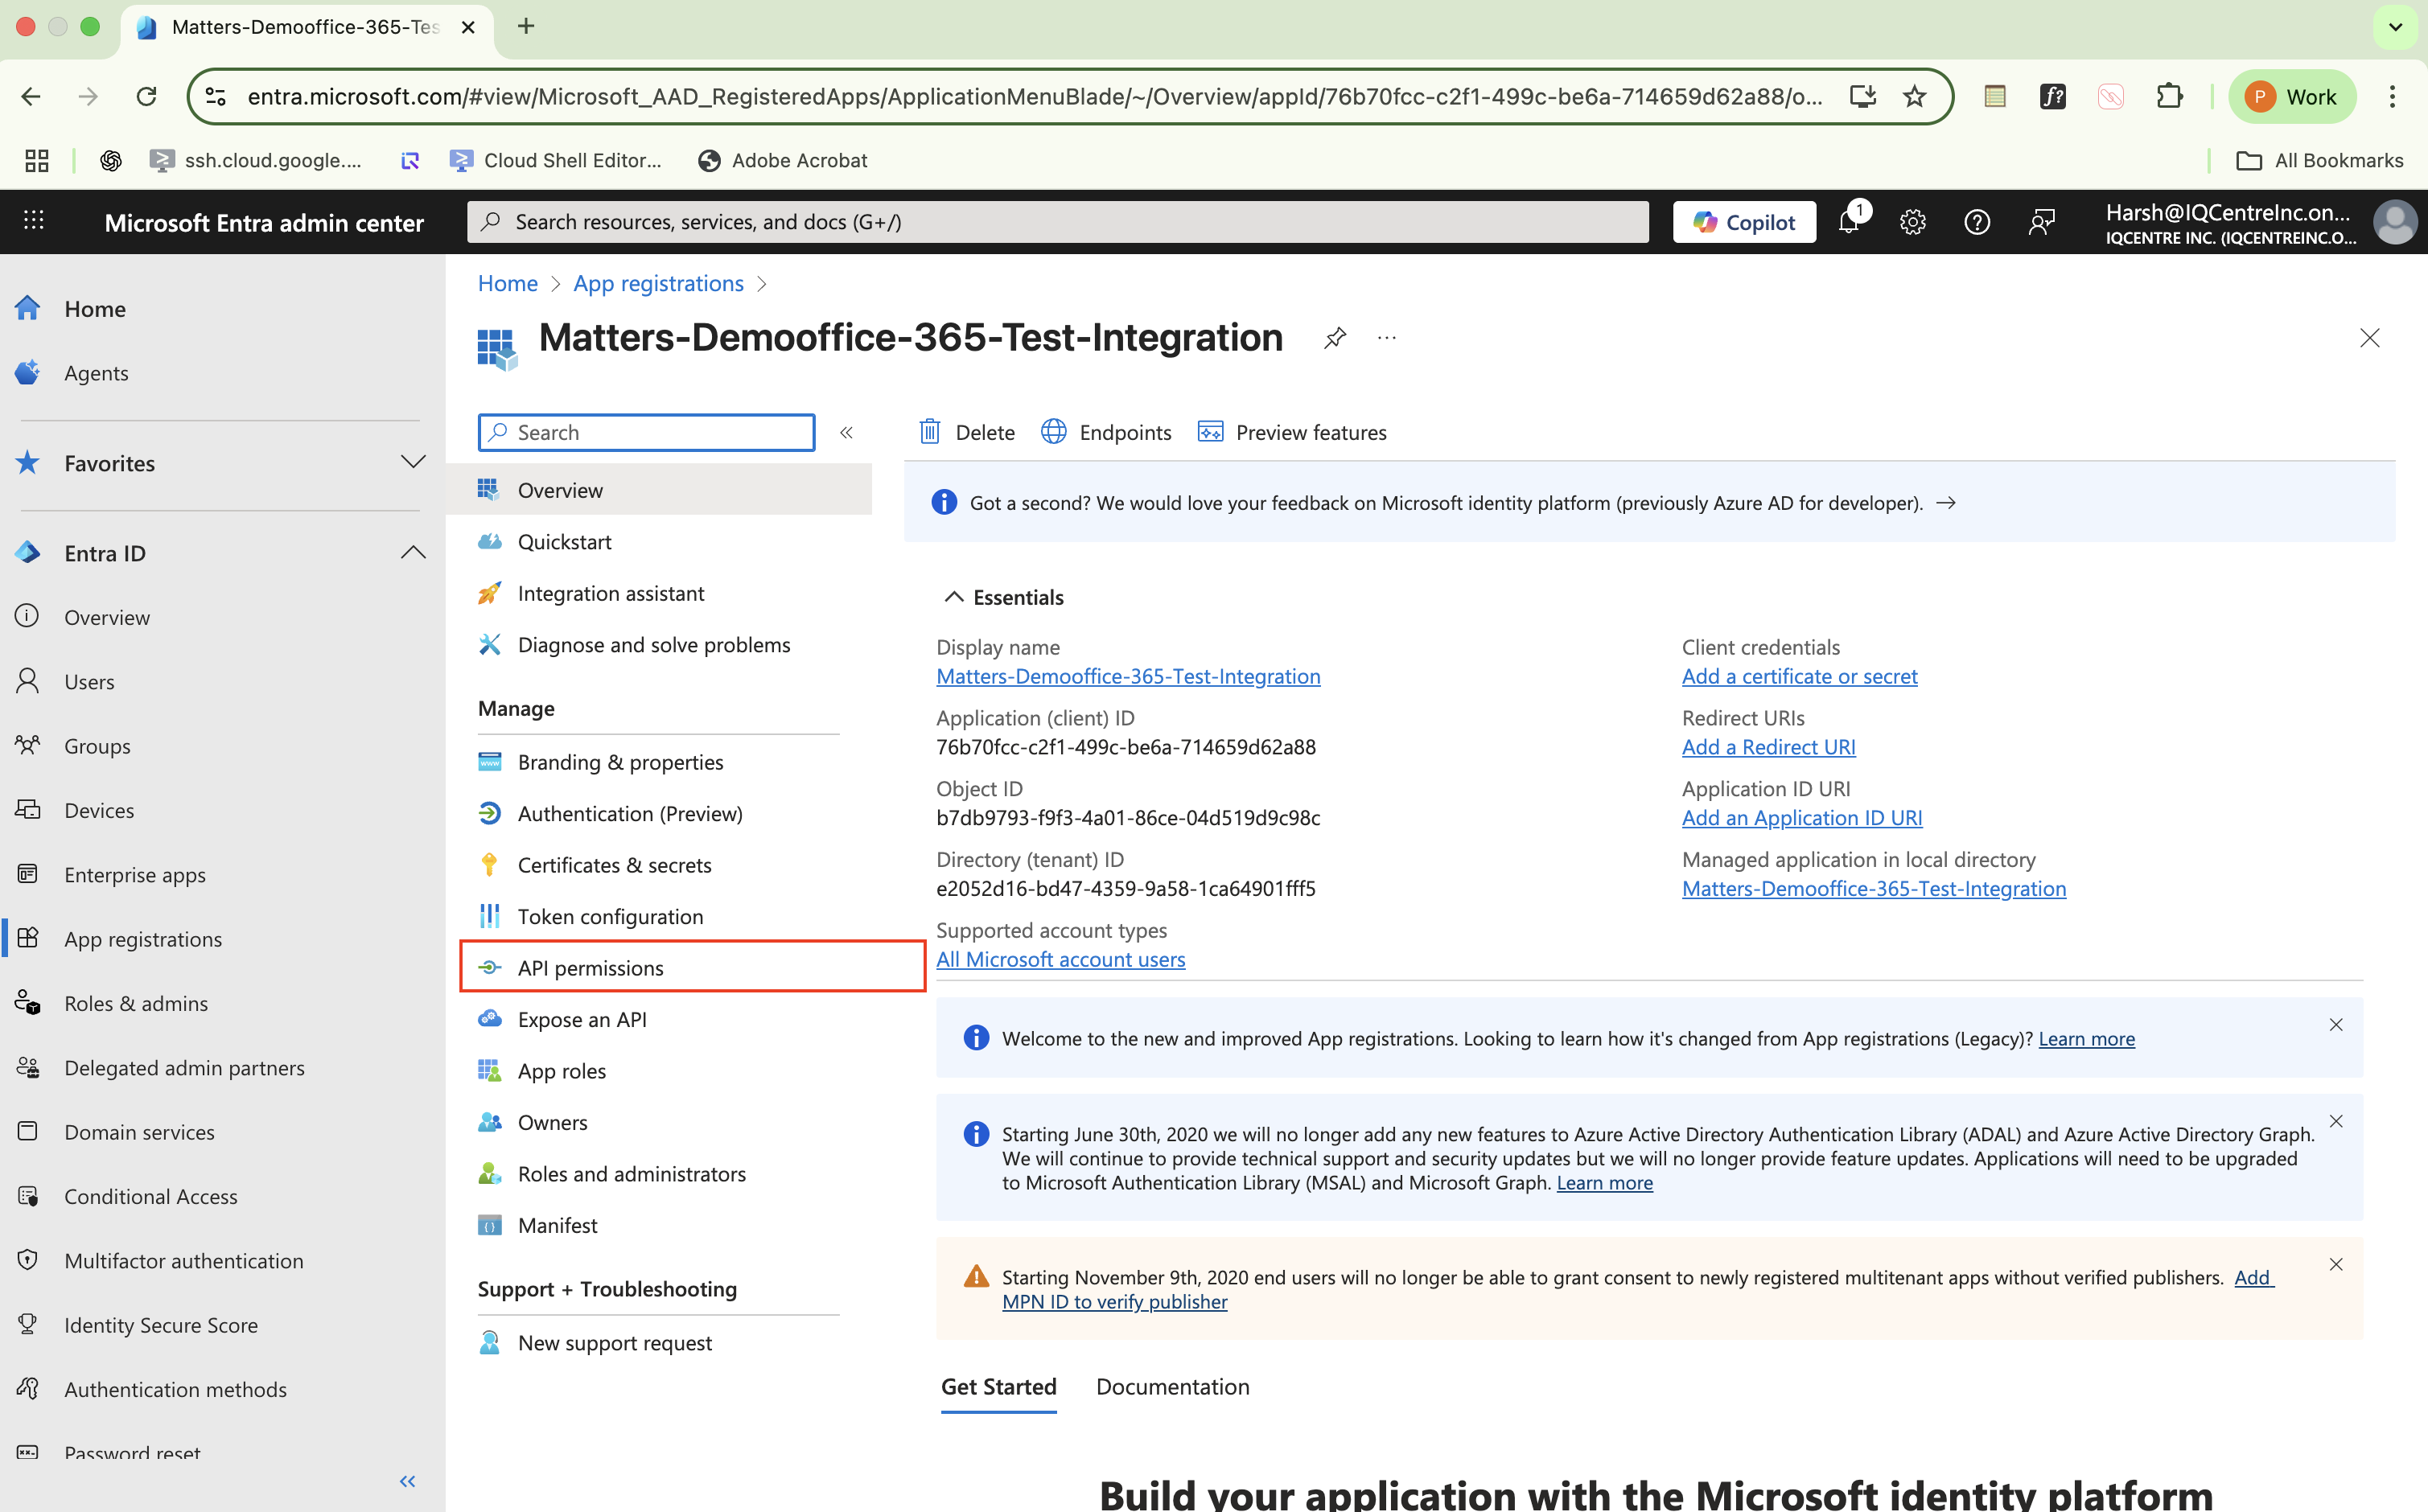Open site information icon in address bar
Viewport: 2428px width, 1512px height.
pyautogui.click(x=215, y=96)
